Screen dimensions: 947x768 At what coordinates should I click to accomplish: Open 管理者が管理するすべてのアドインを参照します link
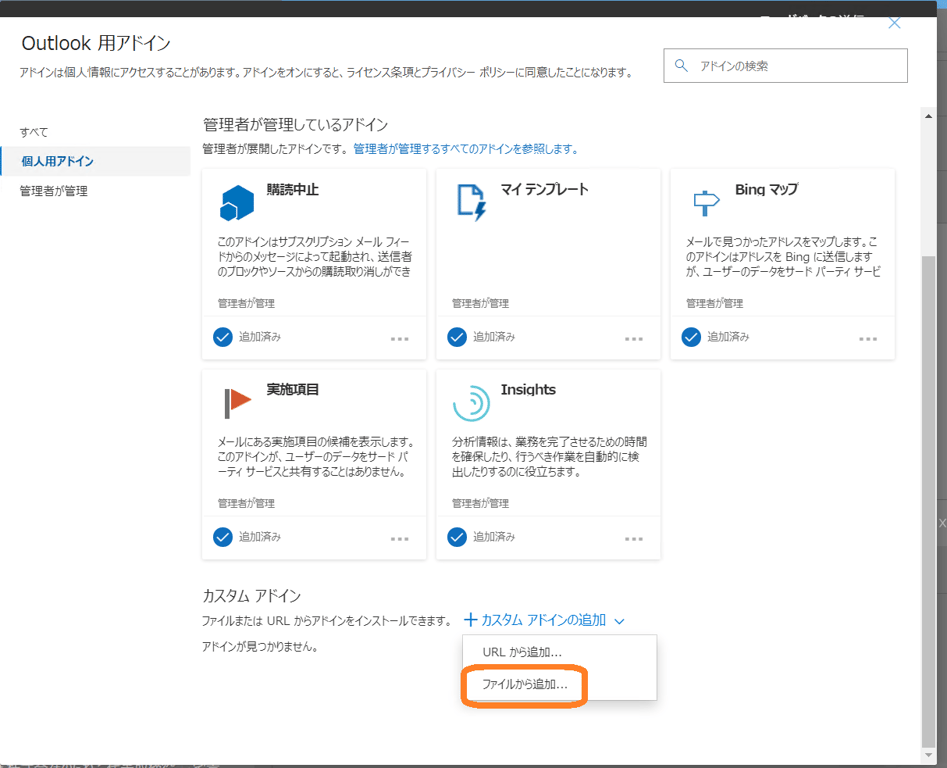tap(466, 149)
